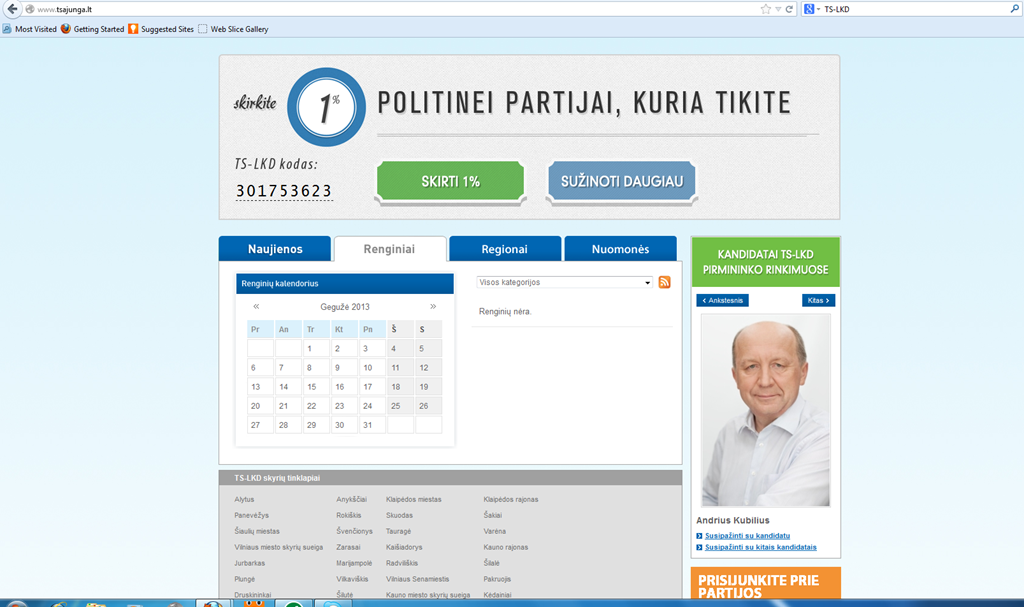The image size is (1024, 607).
Task: Open the Švenčionys branch link
Action: click(355, 531)
